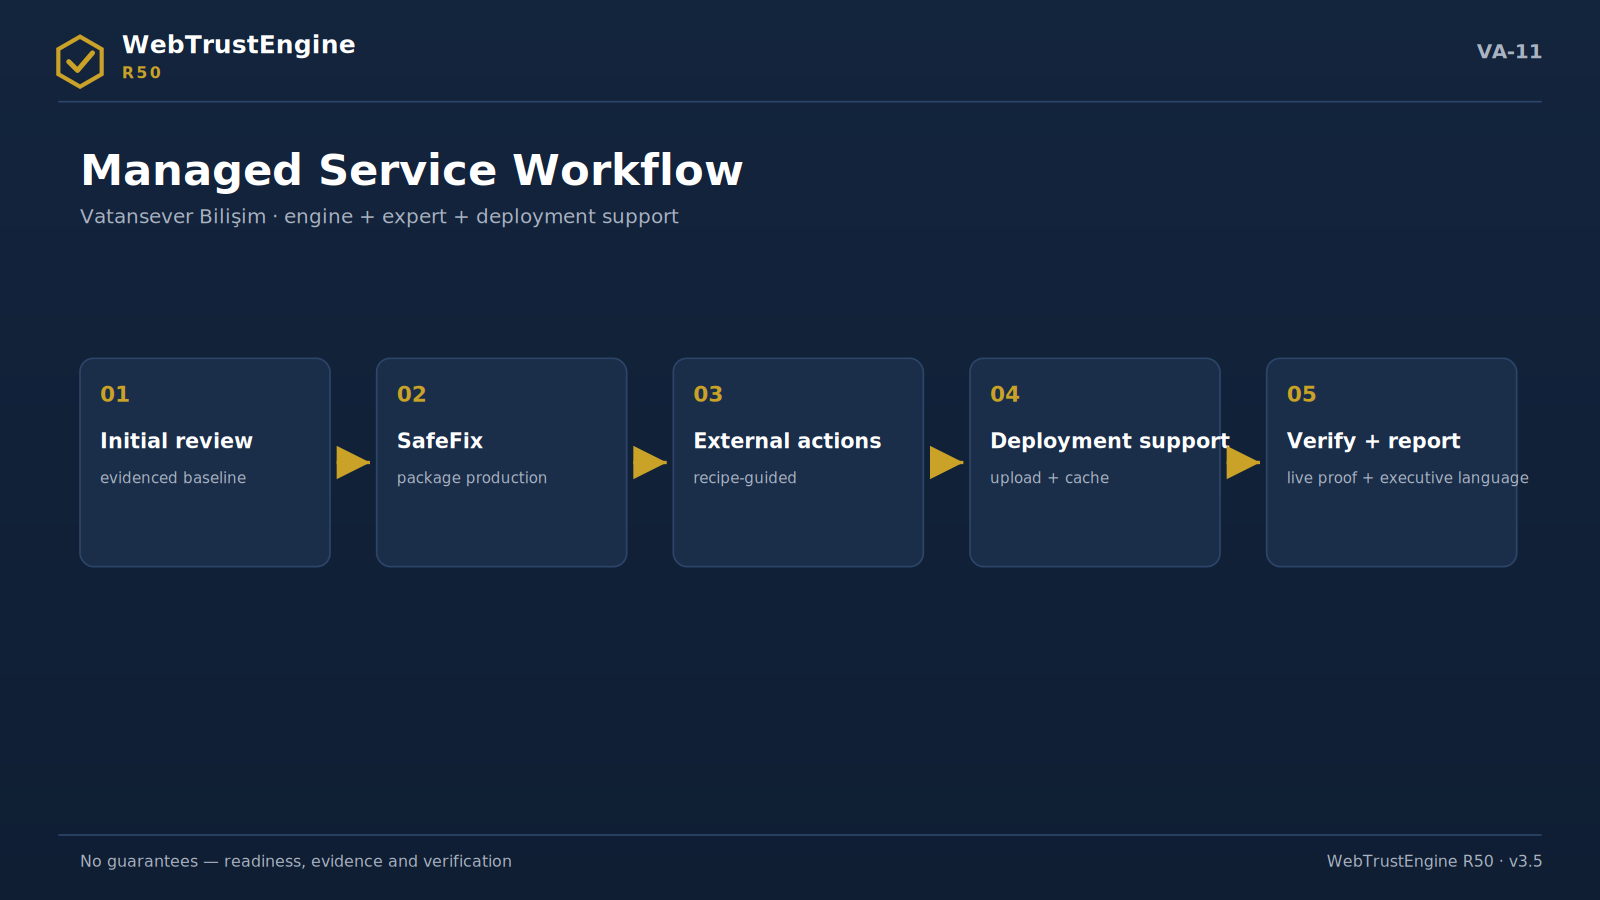This screenshot has height=900, width=1600.
Task: Click the WebTrustEngine hexagon checkmark logo
Action: (x=80, y=61)
